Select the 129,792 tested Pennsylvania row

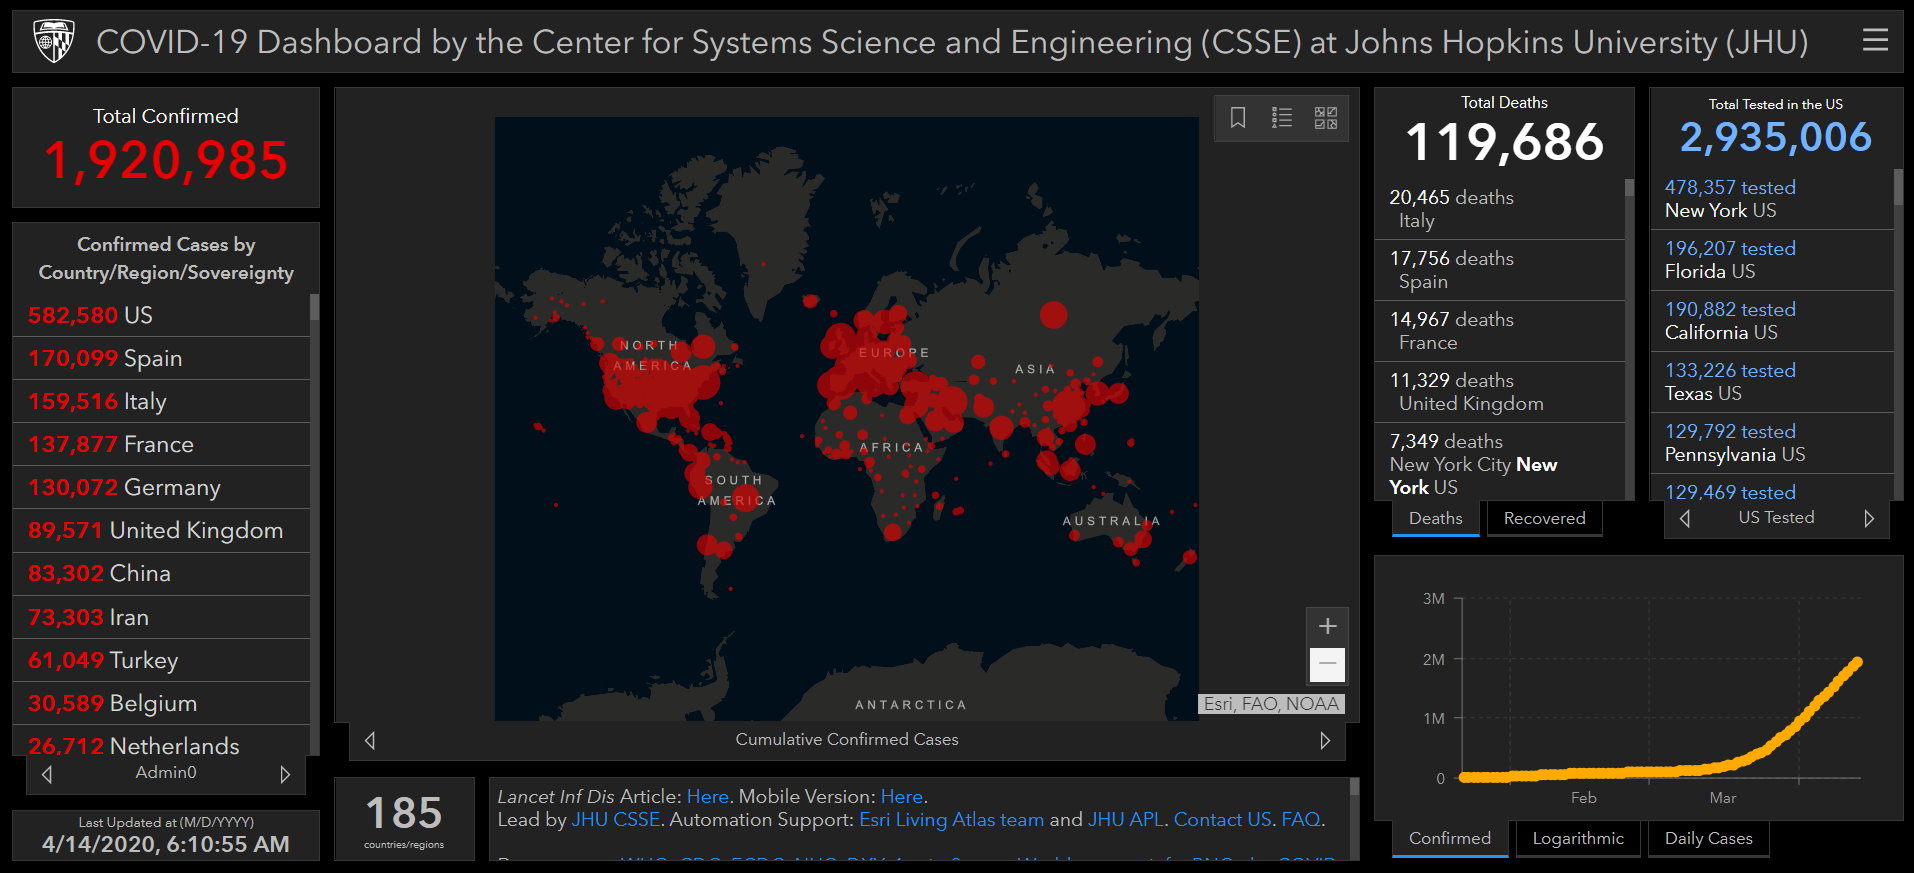pyautogui.click(x=1772, y=443)
